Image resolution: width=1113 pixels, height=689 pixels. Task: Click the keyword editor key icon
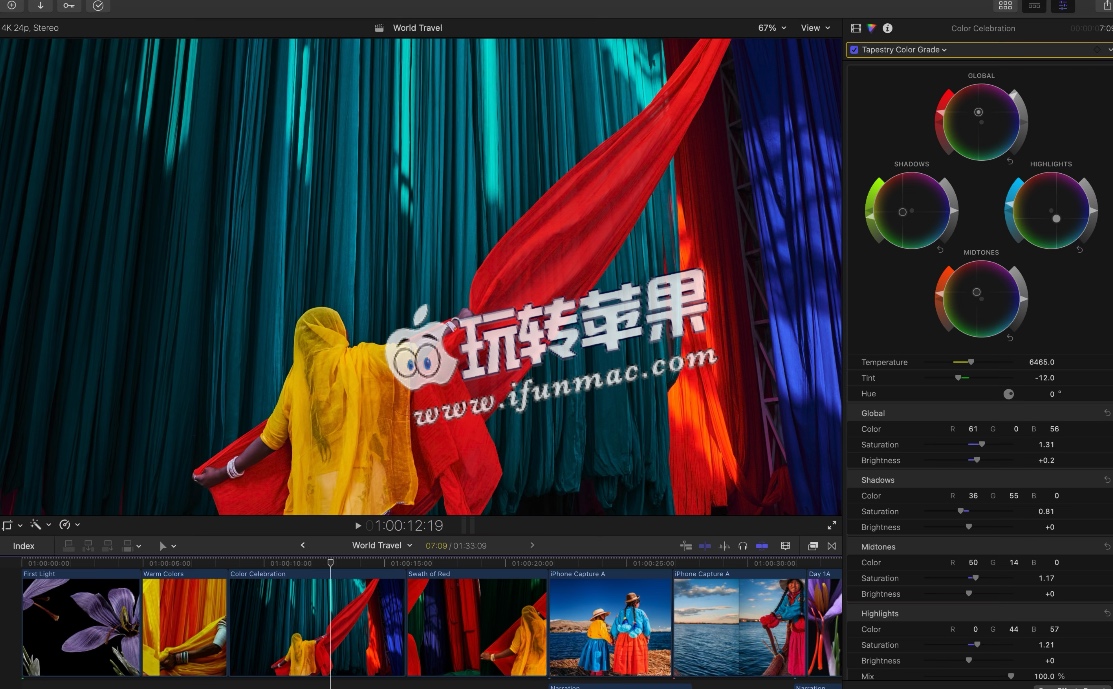(x=69, y=6)
